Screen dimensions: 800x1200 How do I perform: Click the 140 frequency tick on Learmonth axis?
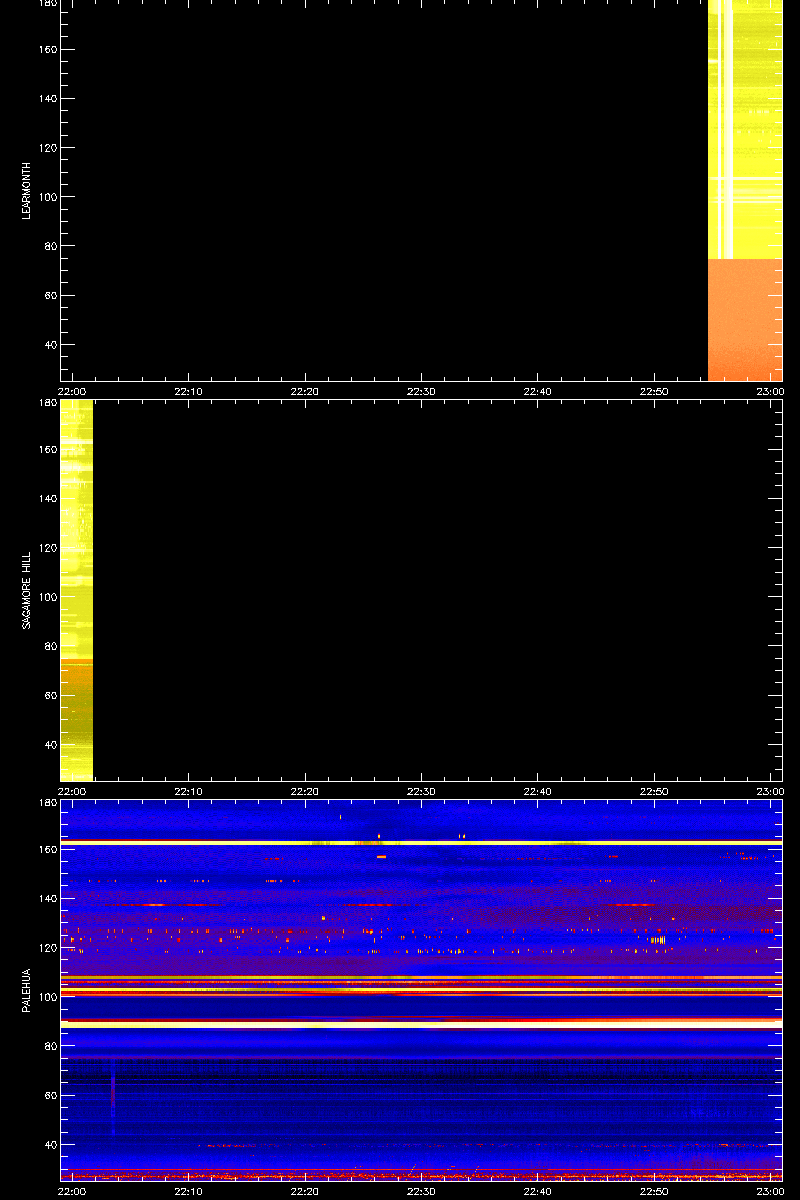[x=49, y=99]
